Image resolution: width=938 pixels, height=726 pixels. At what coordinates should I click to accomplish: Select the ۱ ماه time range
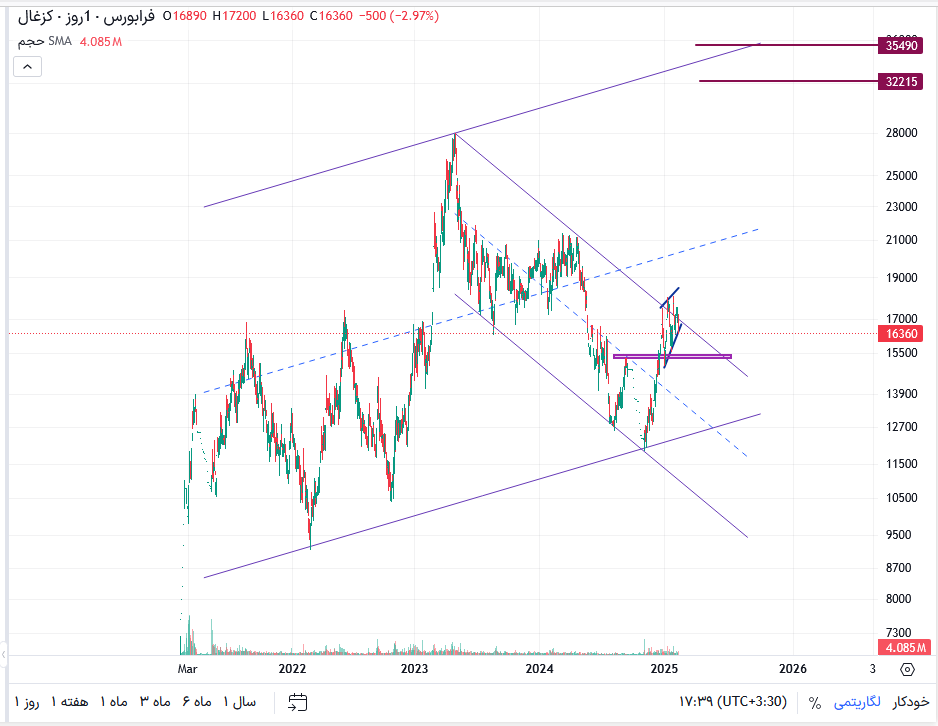pyautogui.click(x=114, y=701)
